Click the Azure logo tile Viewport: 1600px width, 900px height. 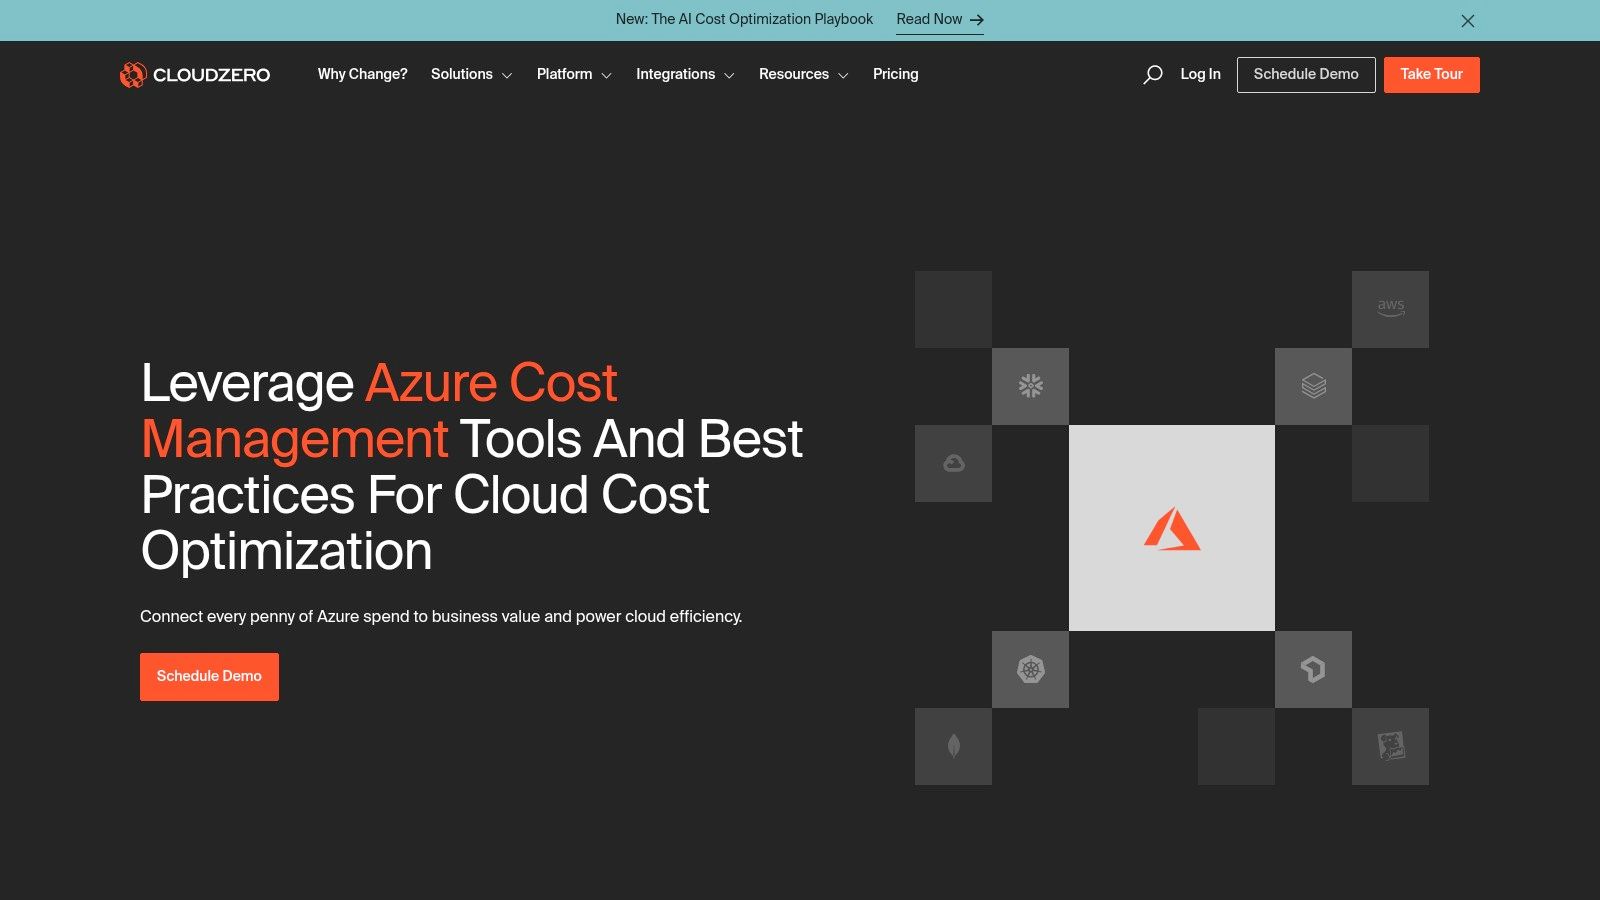(1172, 528)
